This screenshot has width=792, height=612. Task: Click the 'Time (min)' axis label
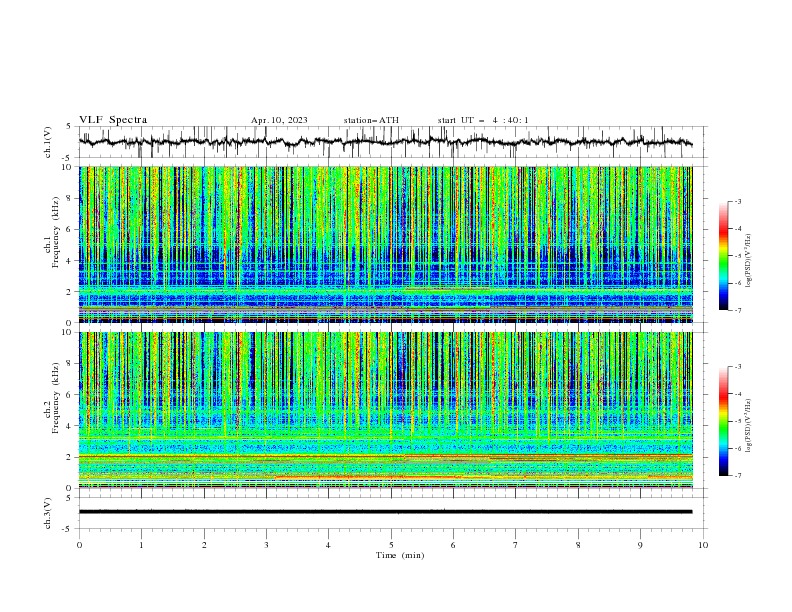[400, 555]
